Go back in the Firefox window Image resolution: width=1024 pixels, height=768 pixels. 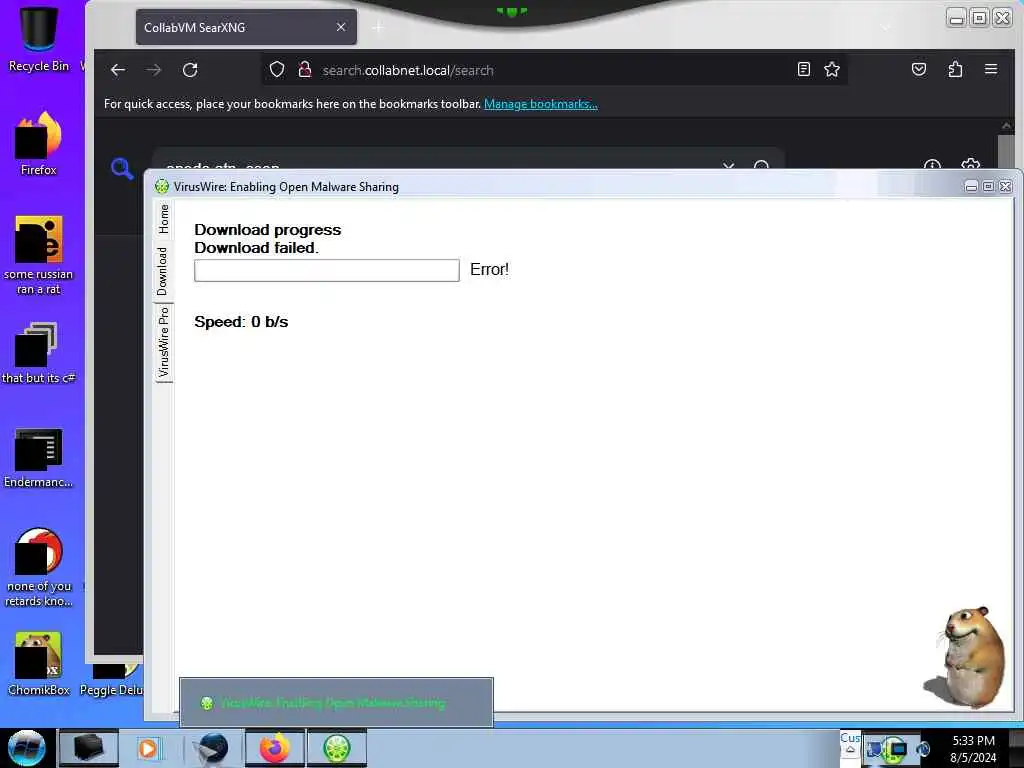[x=118, y=70]
